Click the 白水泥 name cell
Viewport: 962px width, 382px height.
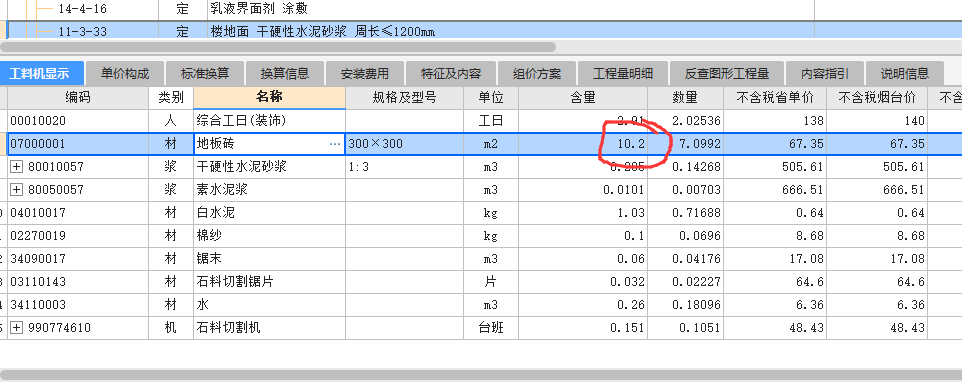(269, 213)
